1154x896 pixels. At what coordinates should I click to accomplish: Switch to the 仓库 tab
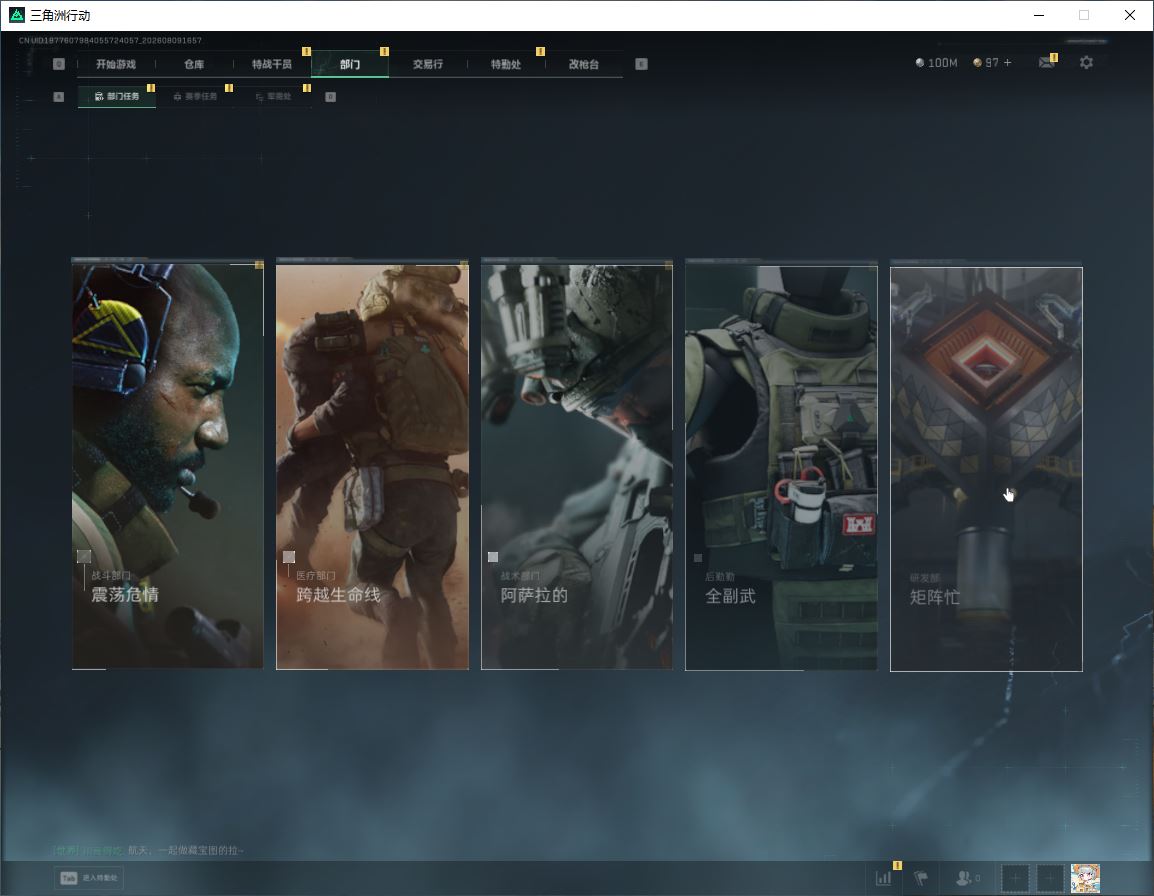pyautogui.click(x=194, y=64)
